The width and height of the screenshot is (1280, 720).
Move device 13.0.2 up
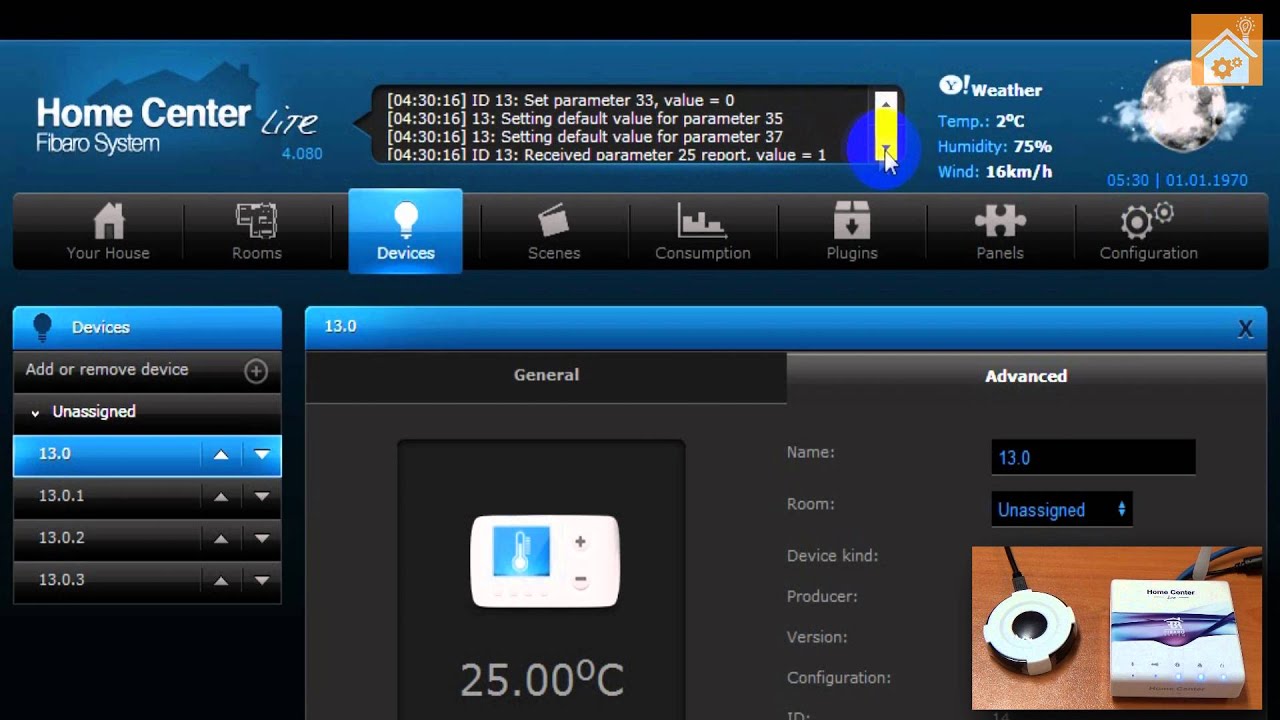point(221,538)
